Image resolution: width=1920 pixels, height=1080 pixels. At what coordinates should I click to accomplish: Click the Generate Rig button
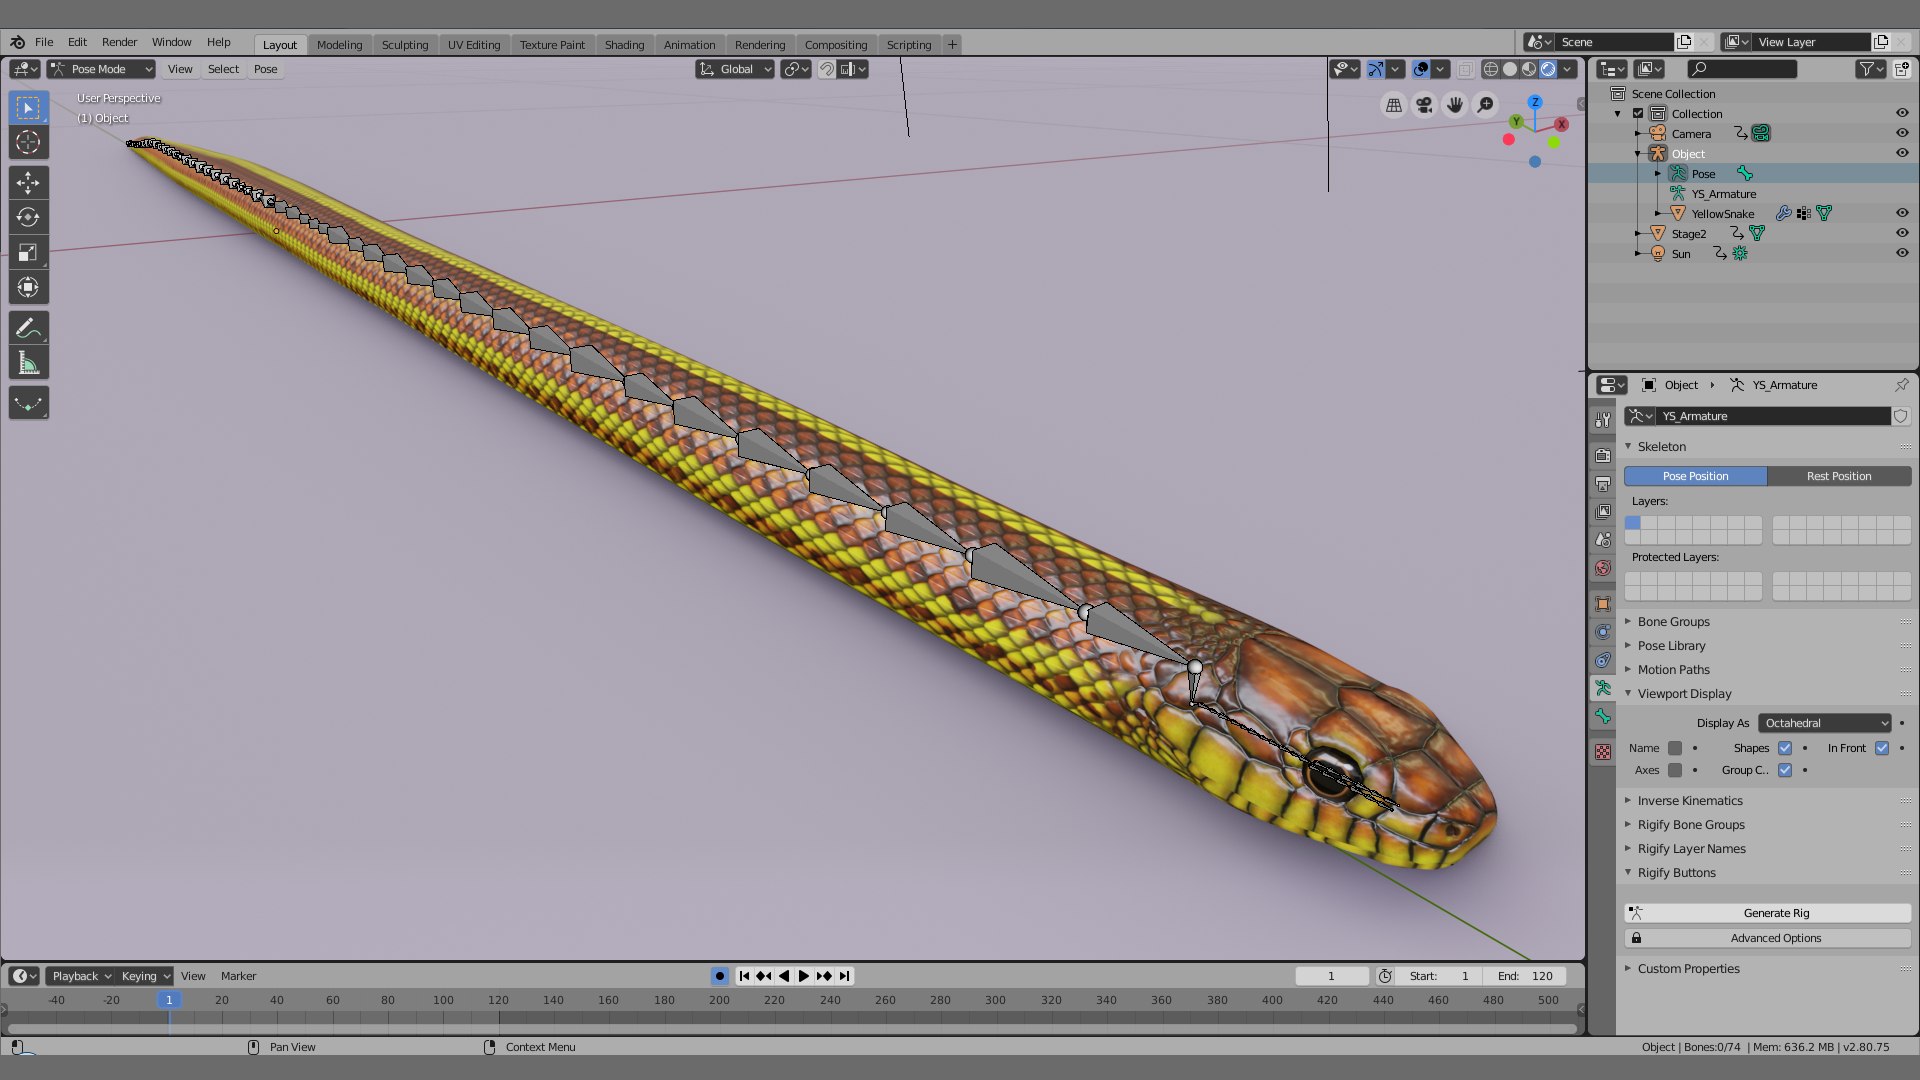pos(1767,913)
